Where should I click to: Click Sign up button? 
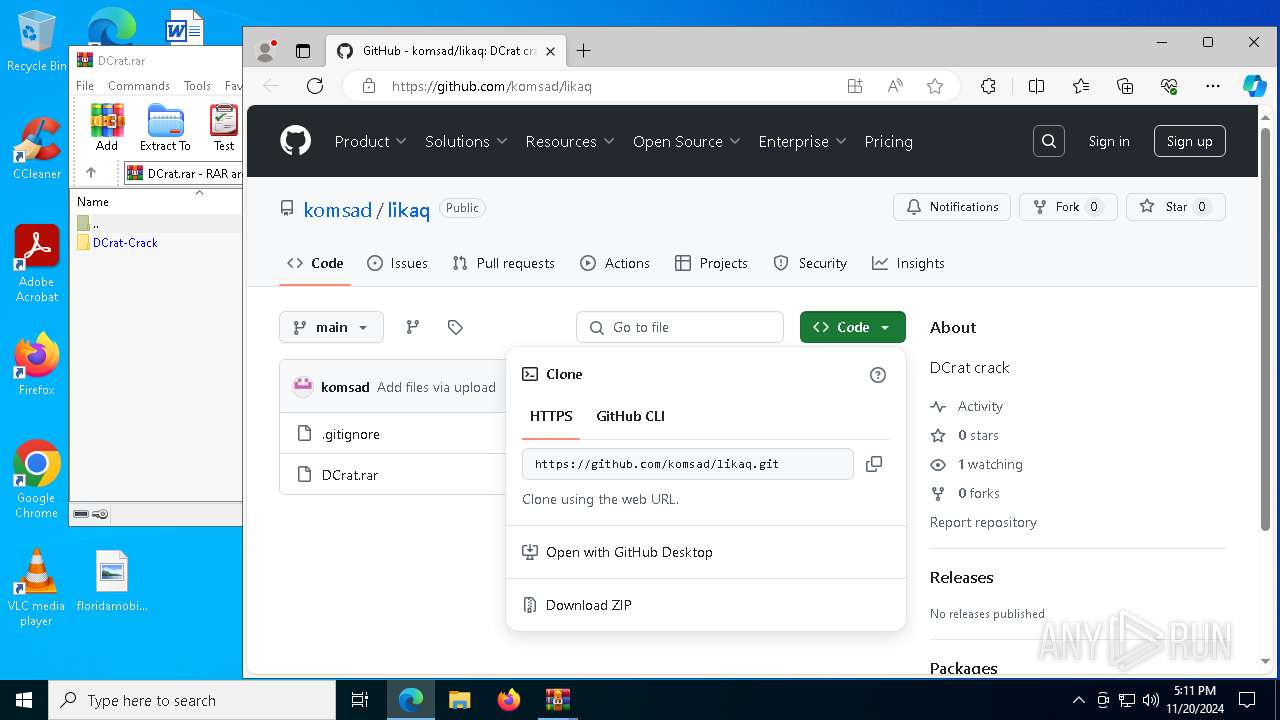(x=1189, y=141)
